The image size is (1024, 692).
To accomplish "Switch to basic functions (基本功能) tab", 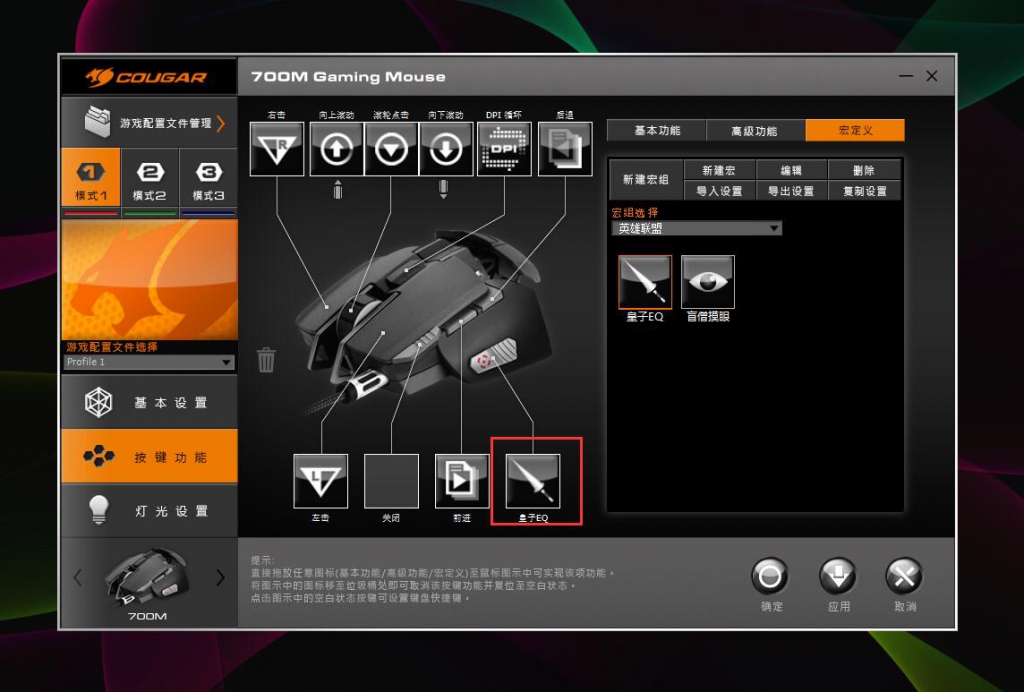I will click(656, 130).
